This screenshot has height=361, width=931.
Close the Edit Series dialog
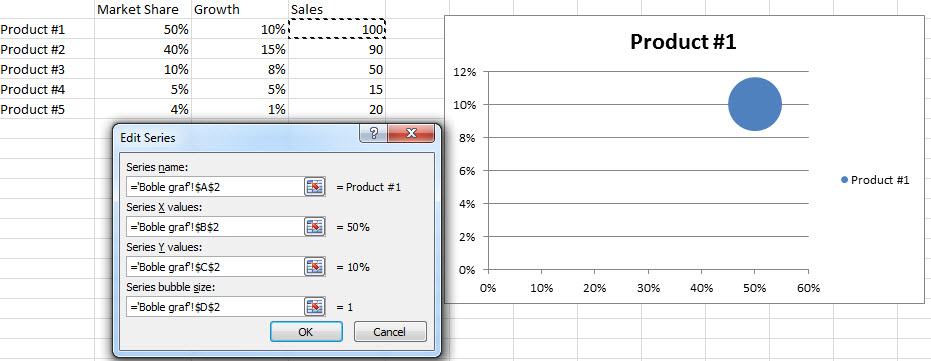point(410,133)
